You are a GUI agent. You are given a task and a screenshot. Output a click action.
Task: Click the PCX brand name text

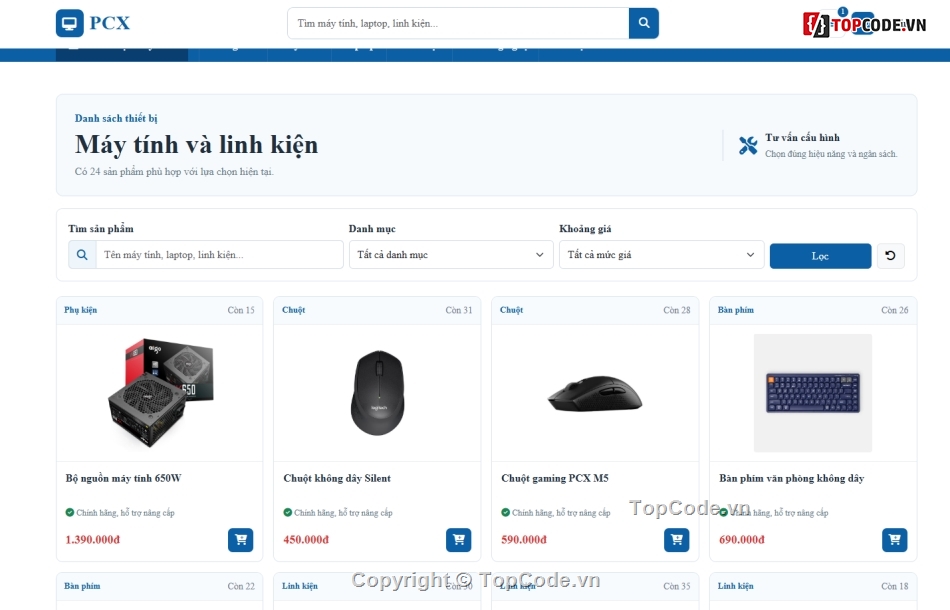tap(110, 23)
